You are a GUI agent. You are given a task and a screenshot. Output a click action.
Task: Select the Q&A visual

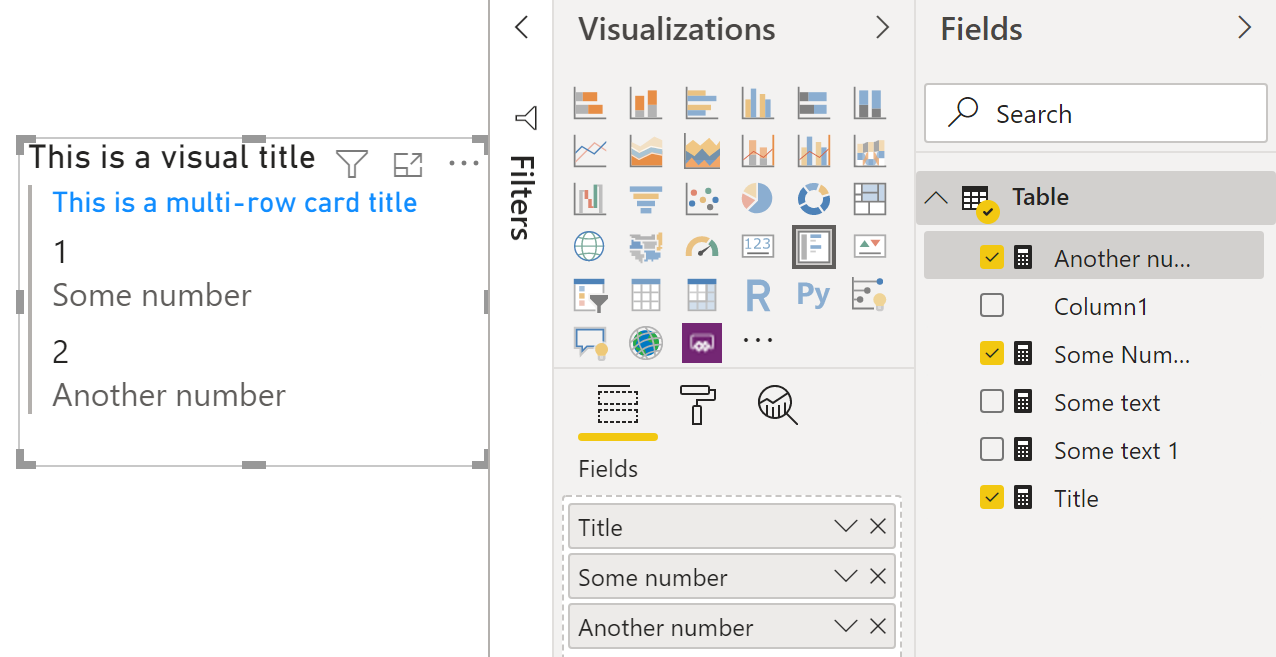click(x=589, y=343)
